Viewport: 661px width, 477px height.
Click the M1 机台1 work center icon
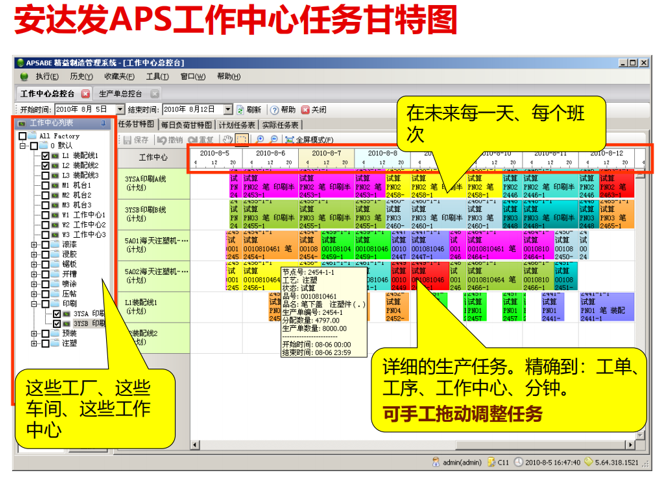(x=55, y=185)
